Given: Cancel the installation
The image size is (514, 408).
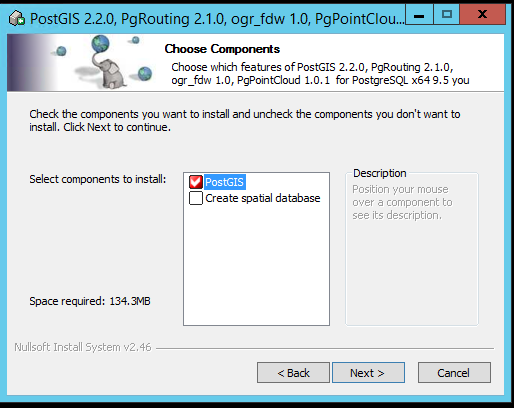Looking at the screenshot, I should (x=454, y=373).
